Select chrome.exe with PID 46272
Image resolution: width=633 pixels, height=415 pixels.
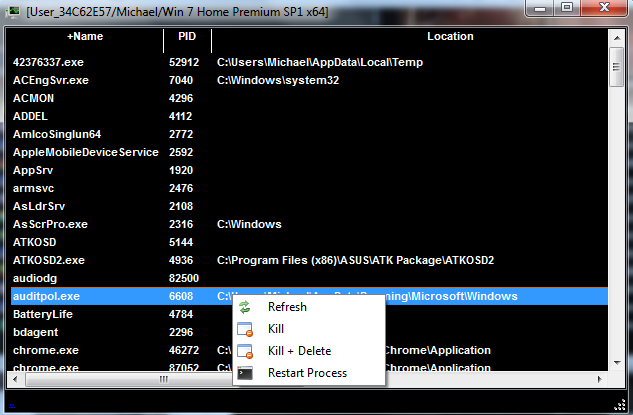46,350
